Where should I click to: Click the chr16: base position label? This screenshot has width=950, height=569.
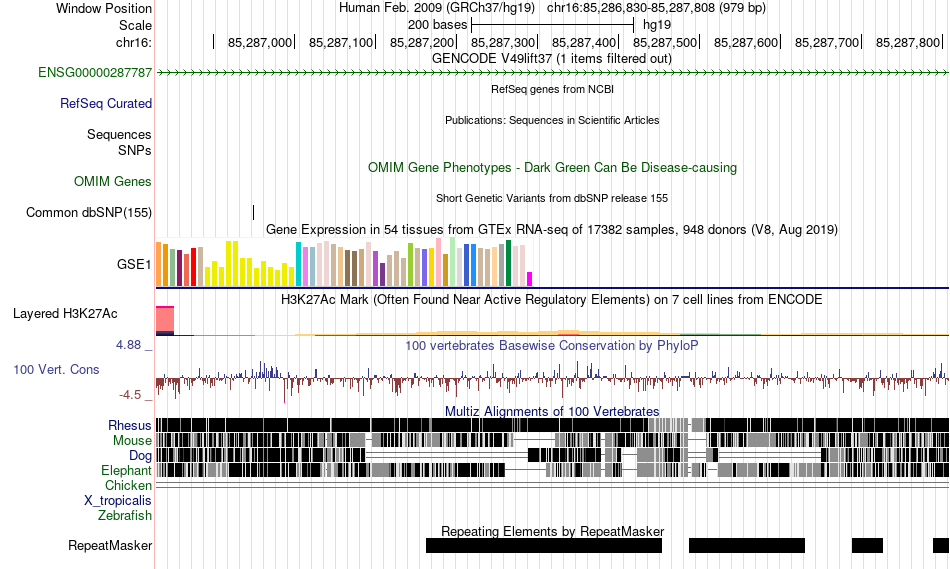[x=134, y=42]
